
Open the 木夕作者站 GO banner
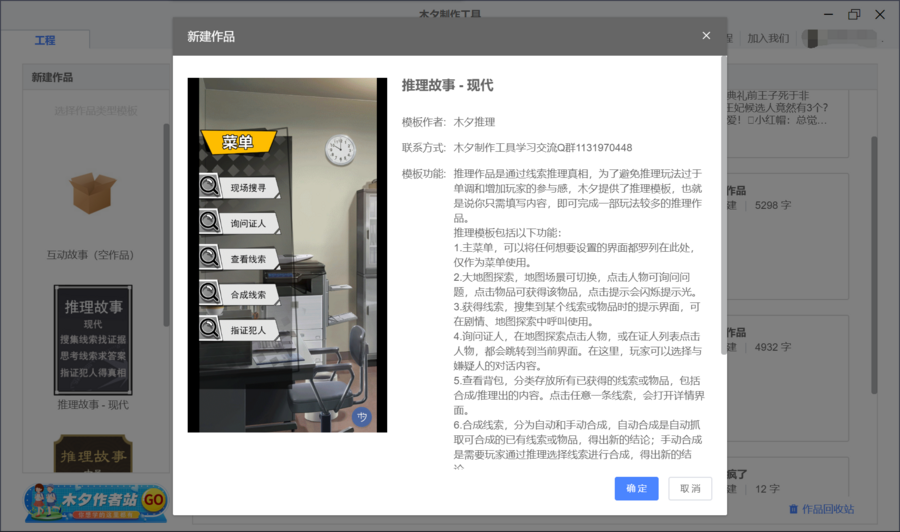(x=95, y=501)
